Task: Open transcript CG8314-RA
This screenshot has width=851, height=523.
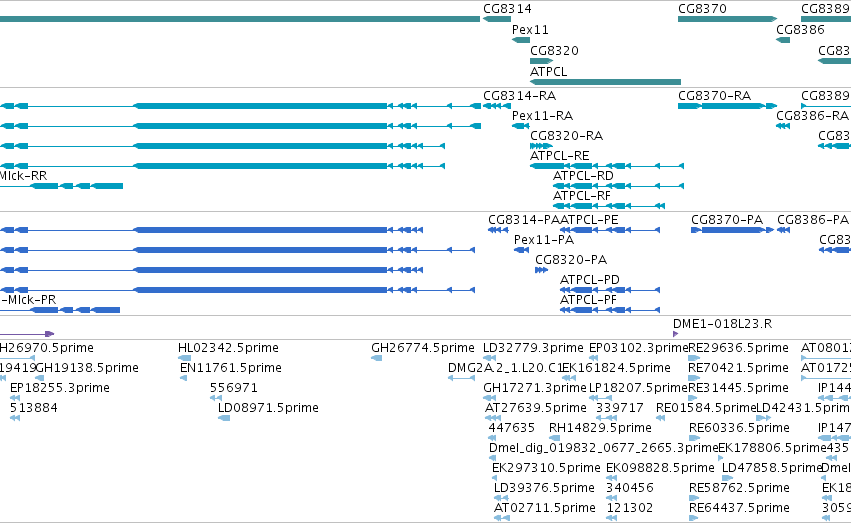Action: [519, 96]
